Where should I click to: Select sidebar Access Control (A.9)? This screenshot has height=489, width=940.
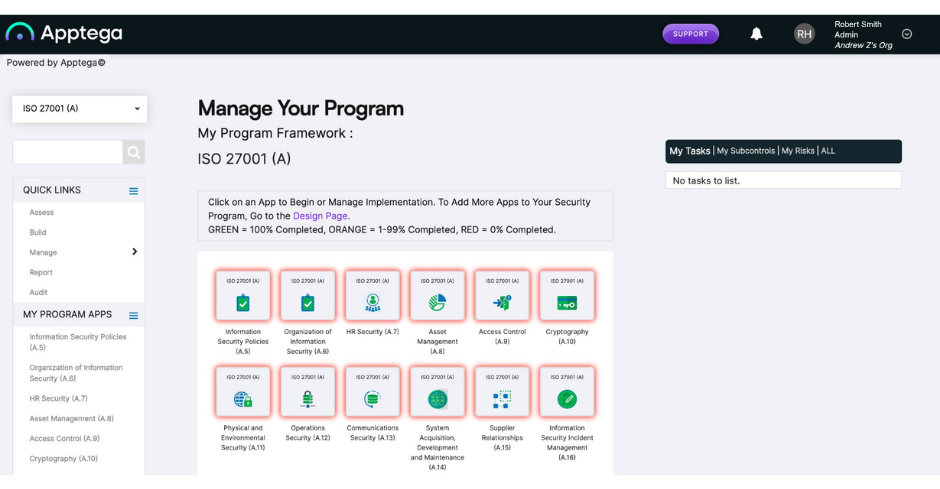pos(64,438)
